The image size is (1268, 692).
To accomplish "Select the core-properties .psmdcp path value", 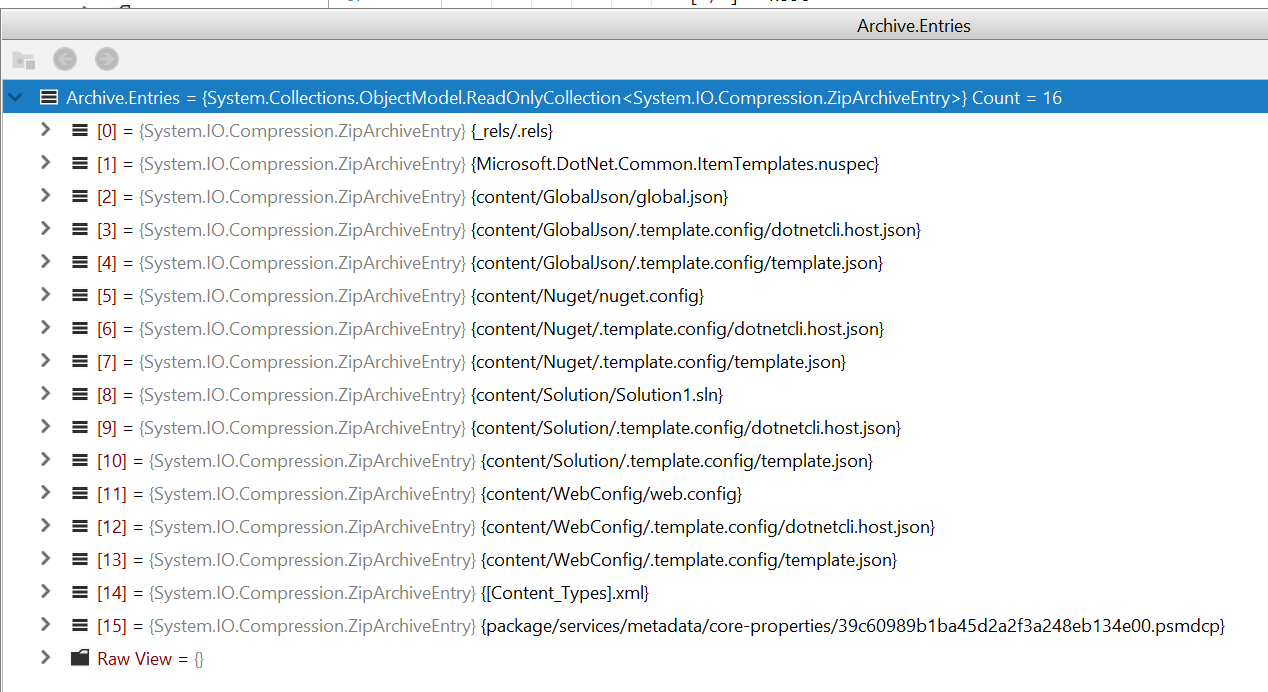I will (853, 626).
